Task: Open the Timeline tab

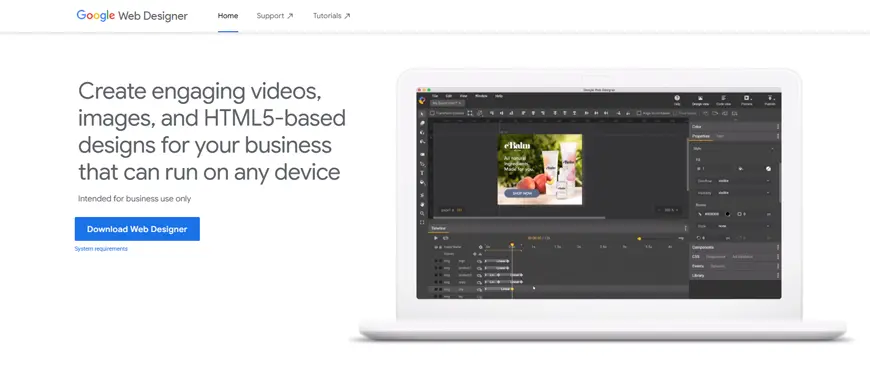Action: pyautogui.click(x=438, y=228)
